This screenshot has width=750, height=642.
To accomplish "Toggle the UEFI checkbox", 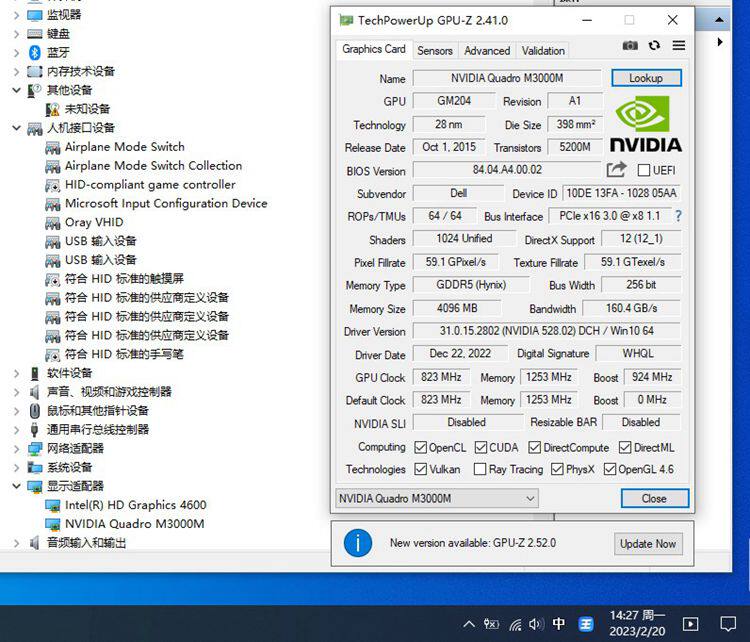I will 644,170.
